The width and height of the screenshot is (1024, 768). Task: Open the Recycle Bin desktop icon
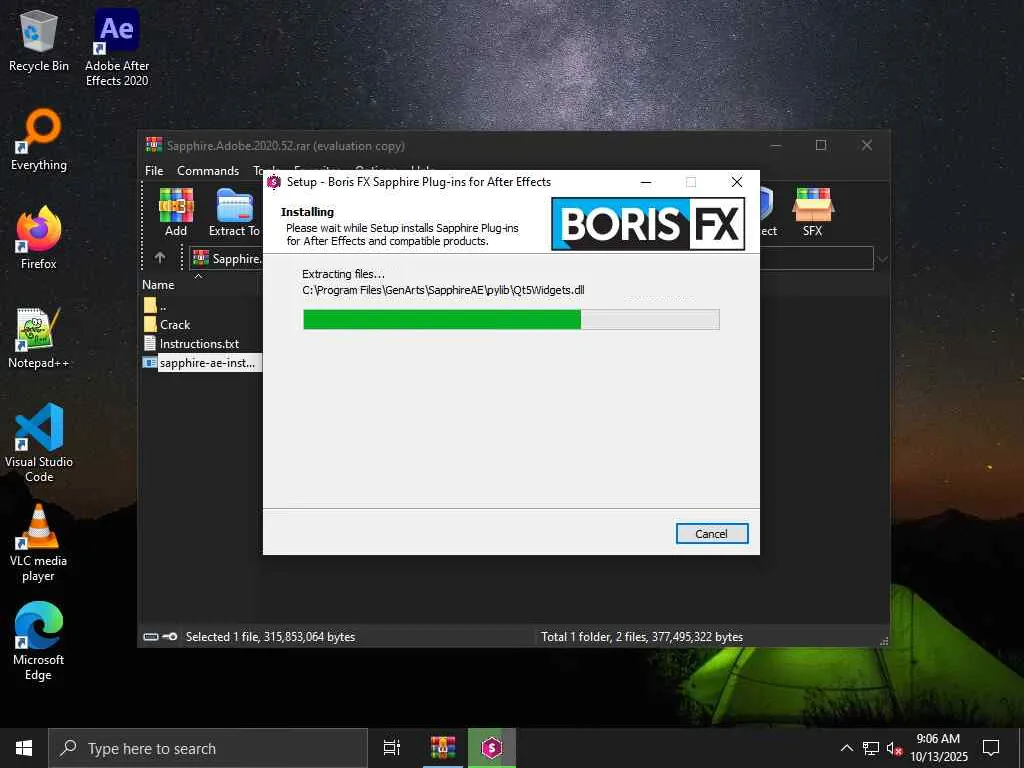click(x=39, y=40)
